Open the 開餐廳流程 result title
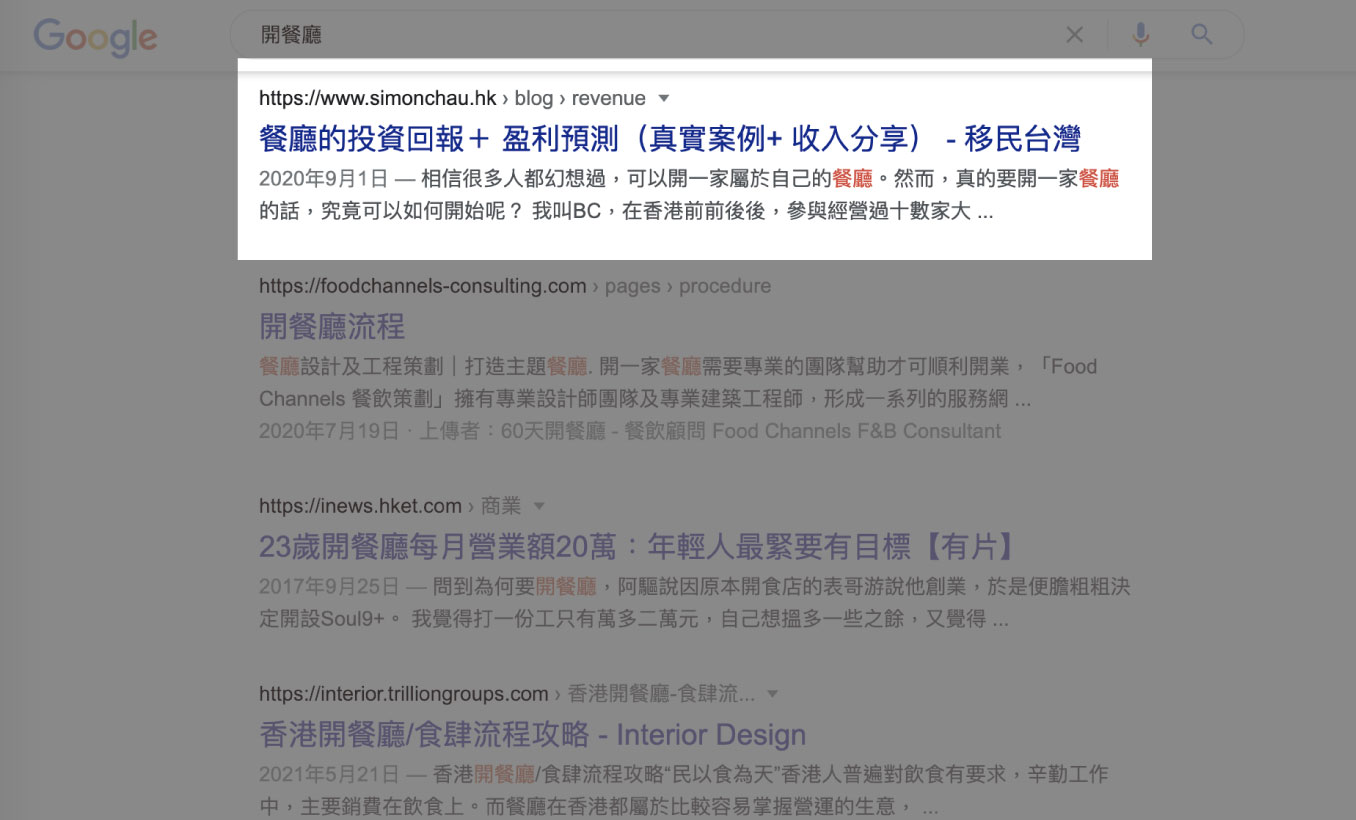This screenshot has height=820, width=1356. pos(332,326)
